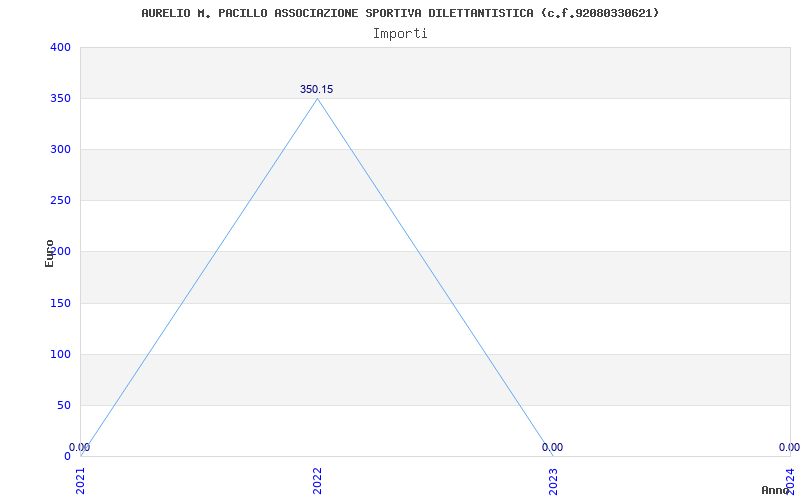
Task: Click the association name chart title
Action: pos(400,13)
